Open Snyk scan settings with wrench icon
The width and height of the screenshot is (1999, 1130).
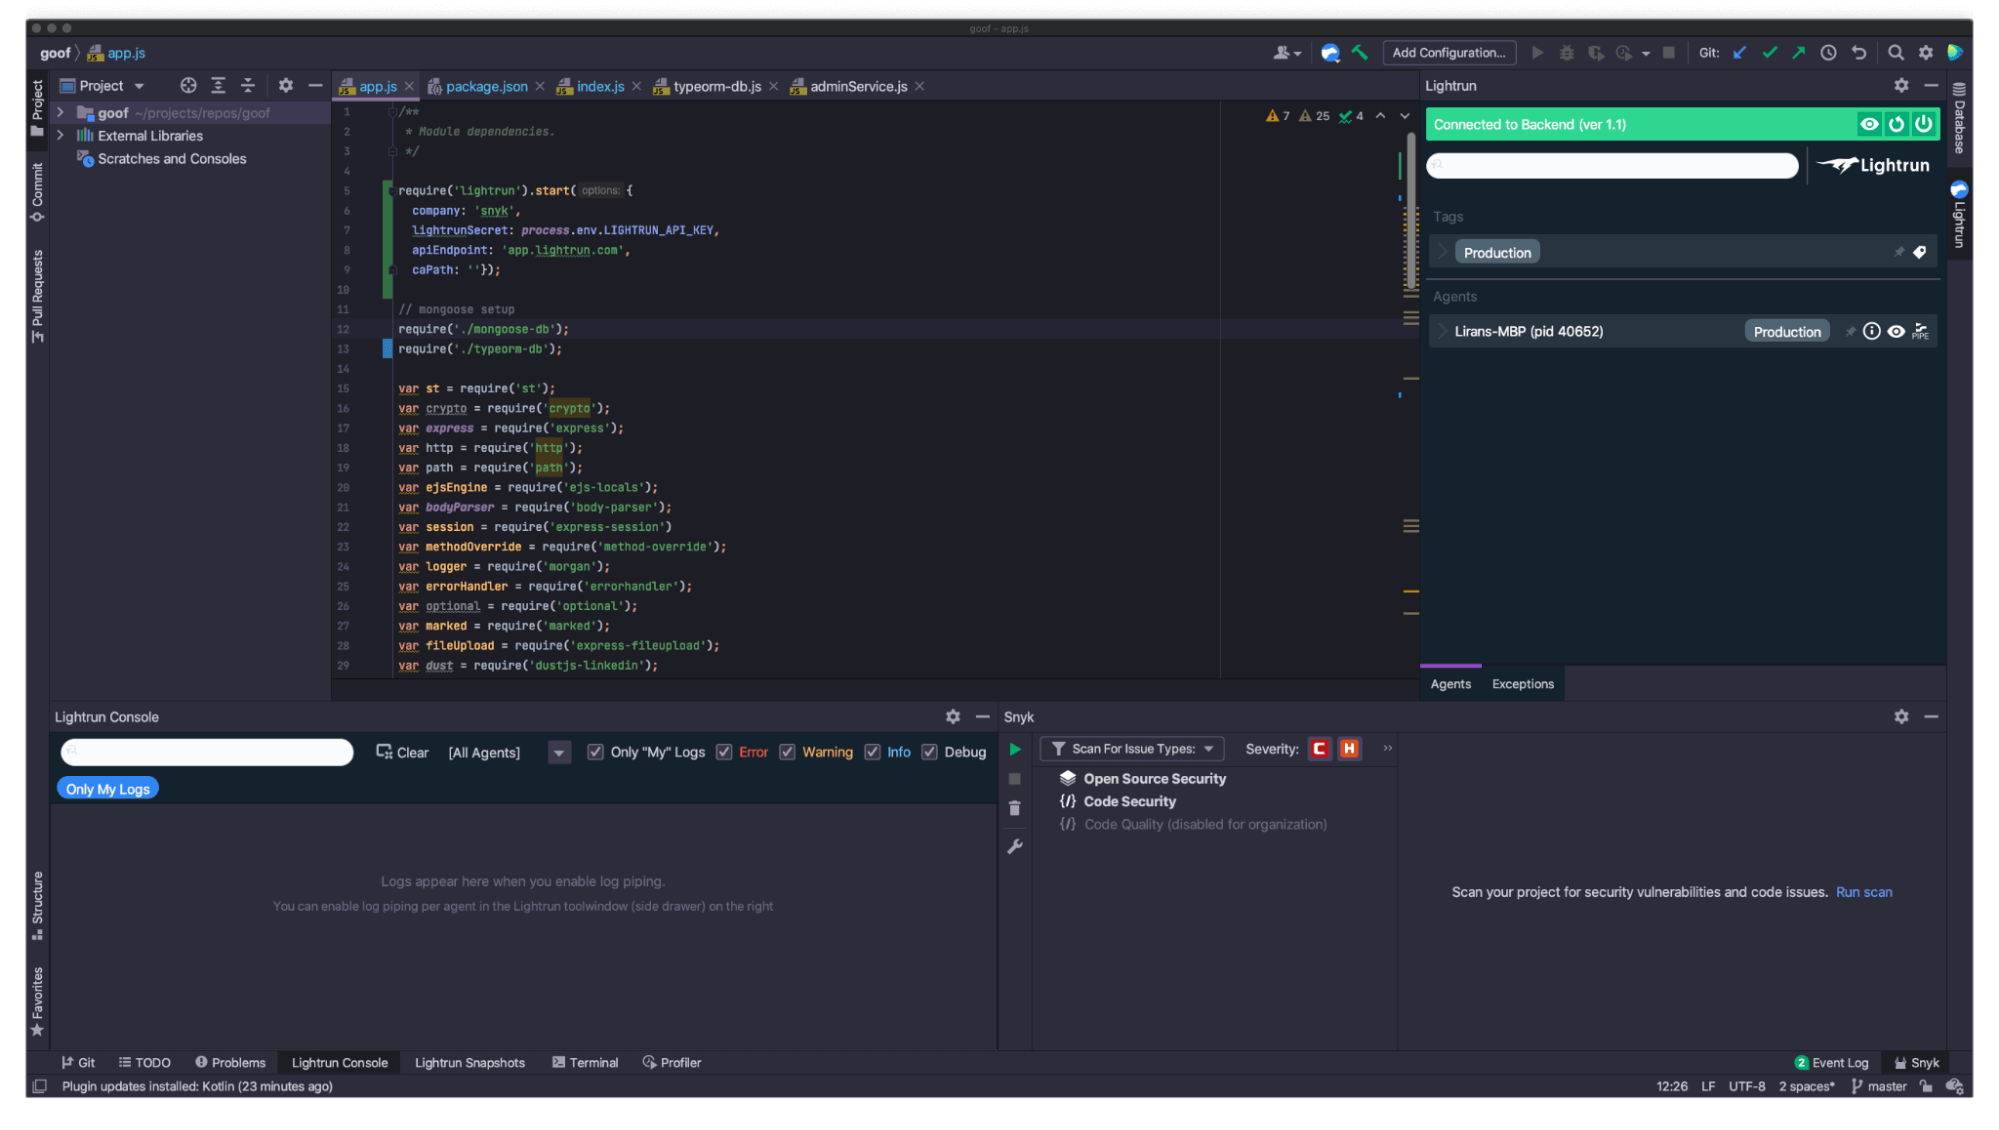click(1015, 846)
